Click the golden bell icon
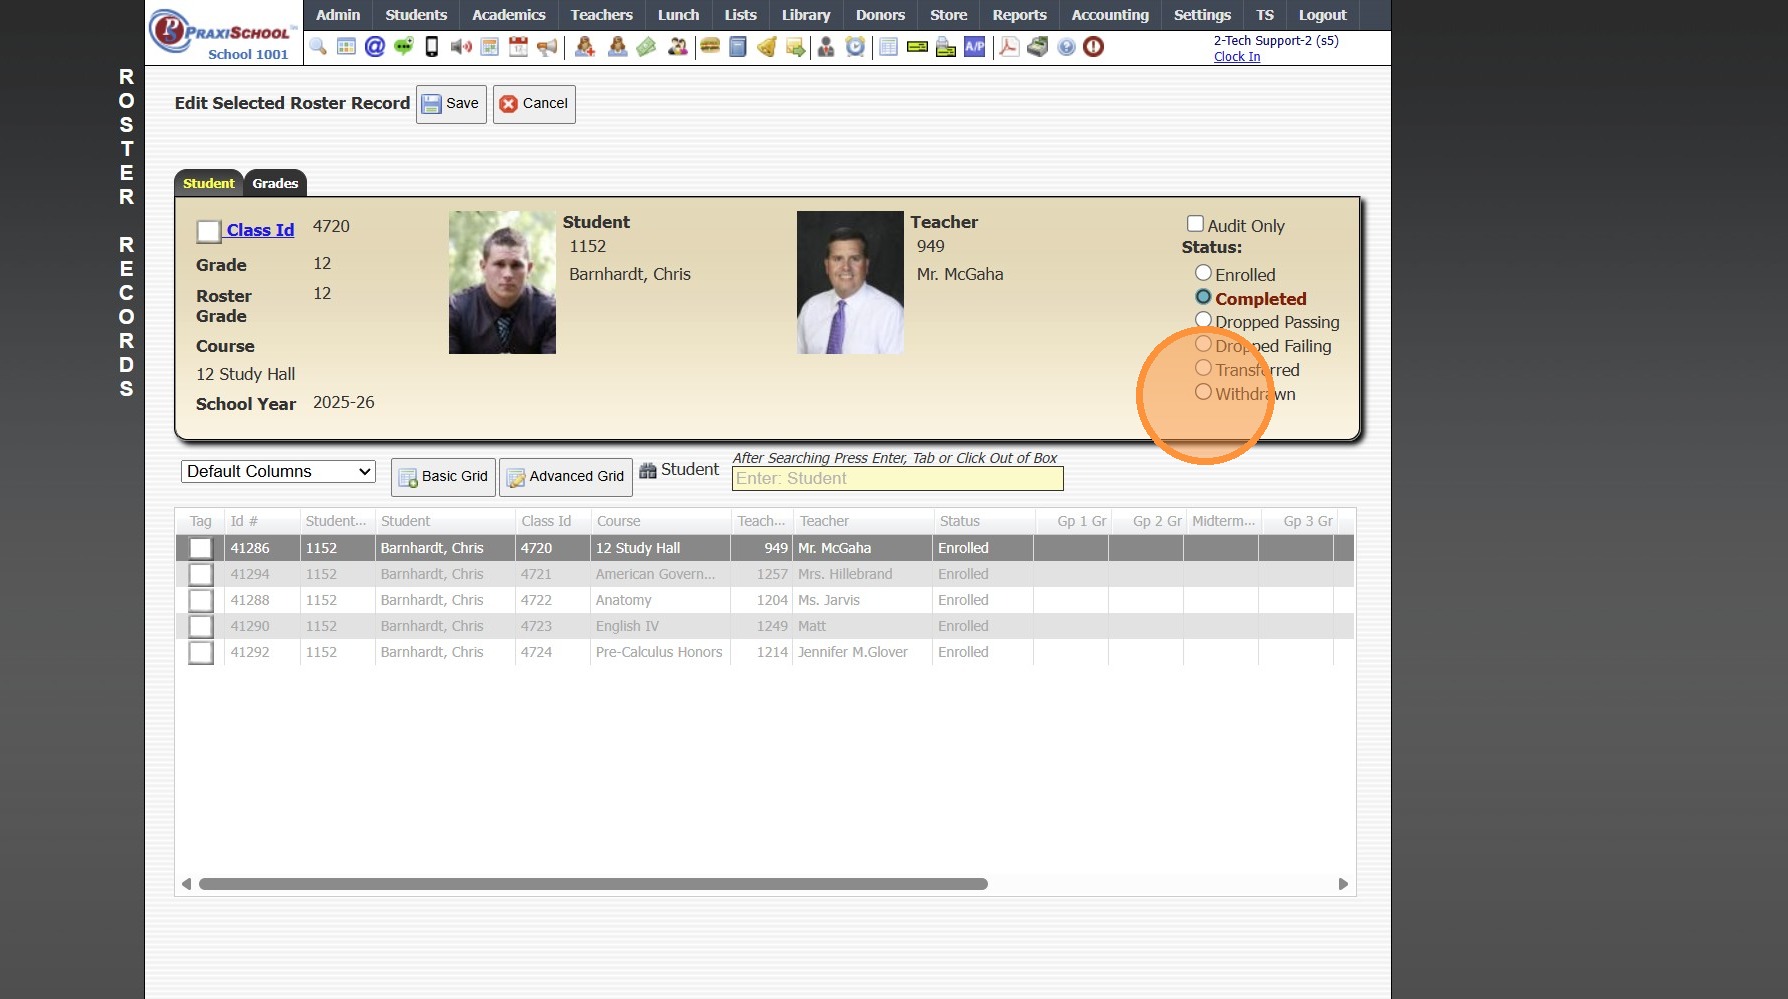The height and width of the screenshot is (999, 1788). point(767,47)
